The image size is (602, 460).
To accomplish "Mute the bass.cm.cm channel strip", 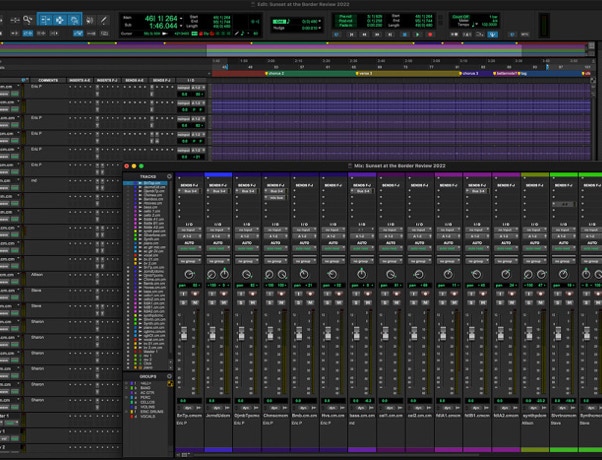I will tap(368, 303).
